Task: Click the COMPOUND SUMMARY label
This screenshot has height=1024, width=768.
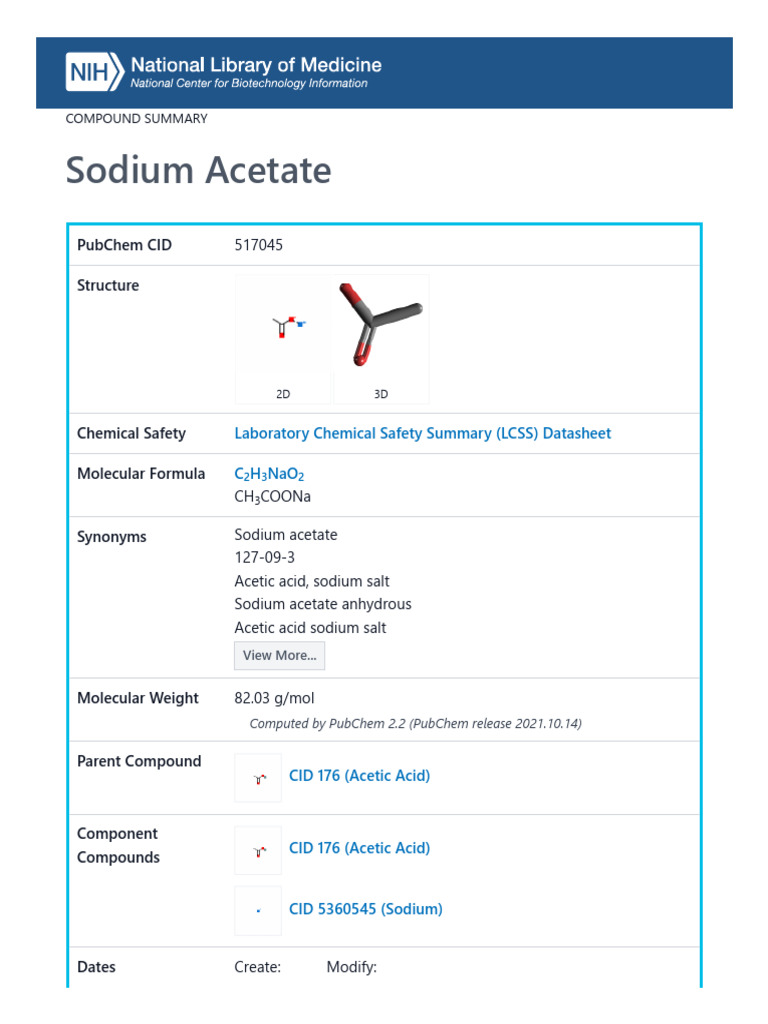Action: (x=136, y=118)
